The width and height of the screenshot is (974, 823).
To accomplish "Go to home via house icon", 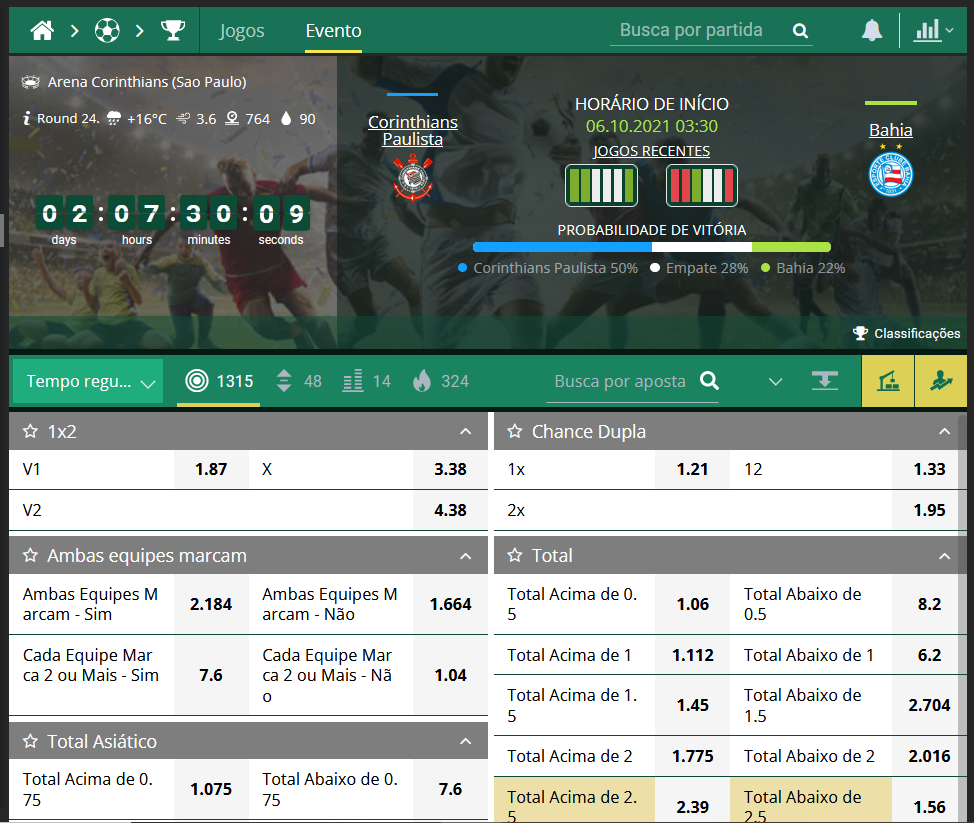I will point(42,30).
